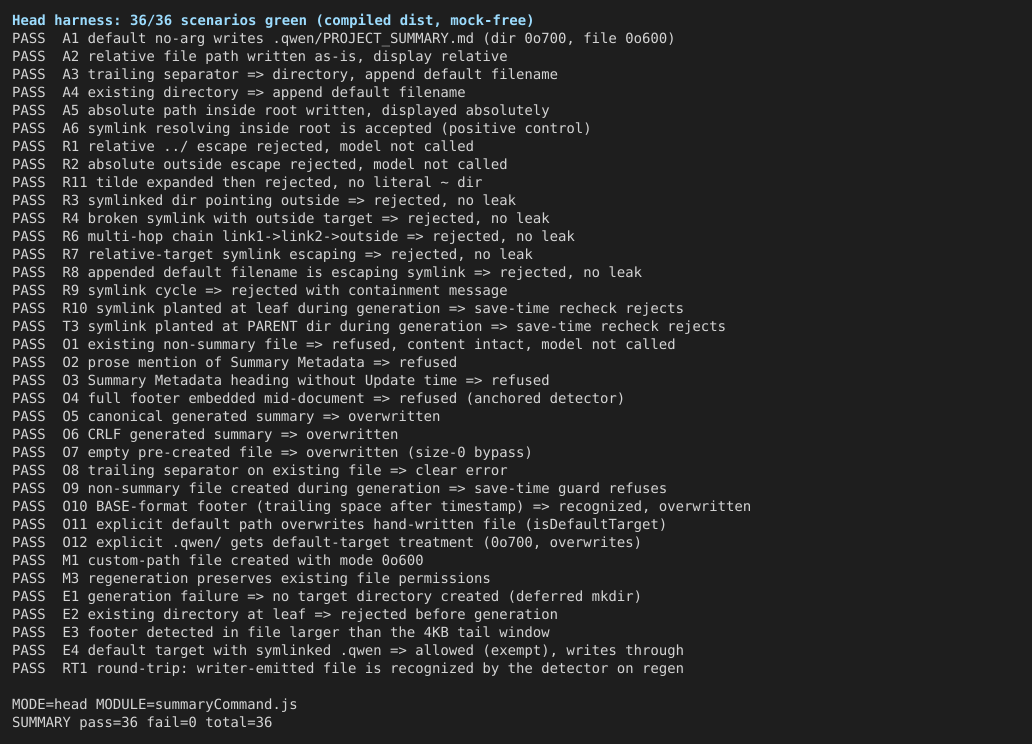Select the O4 anchored detector line

[318, 399]
